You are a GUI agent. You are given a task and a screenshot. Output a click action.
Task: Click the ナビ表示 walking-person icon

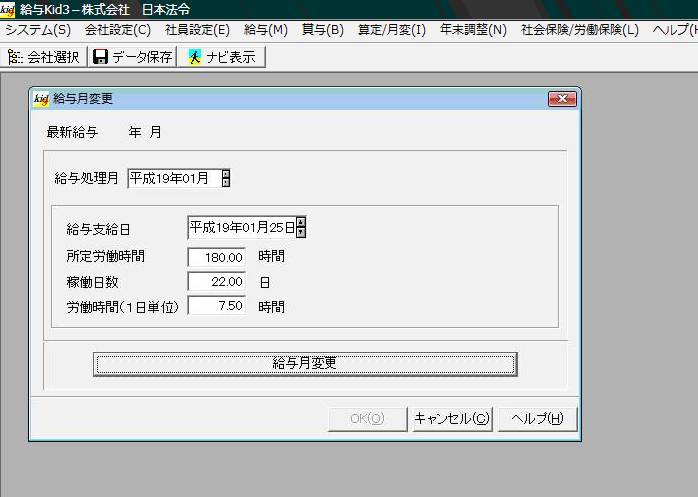[x=194, y=57]
